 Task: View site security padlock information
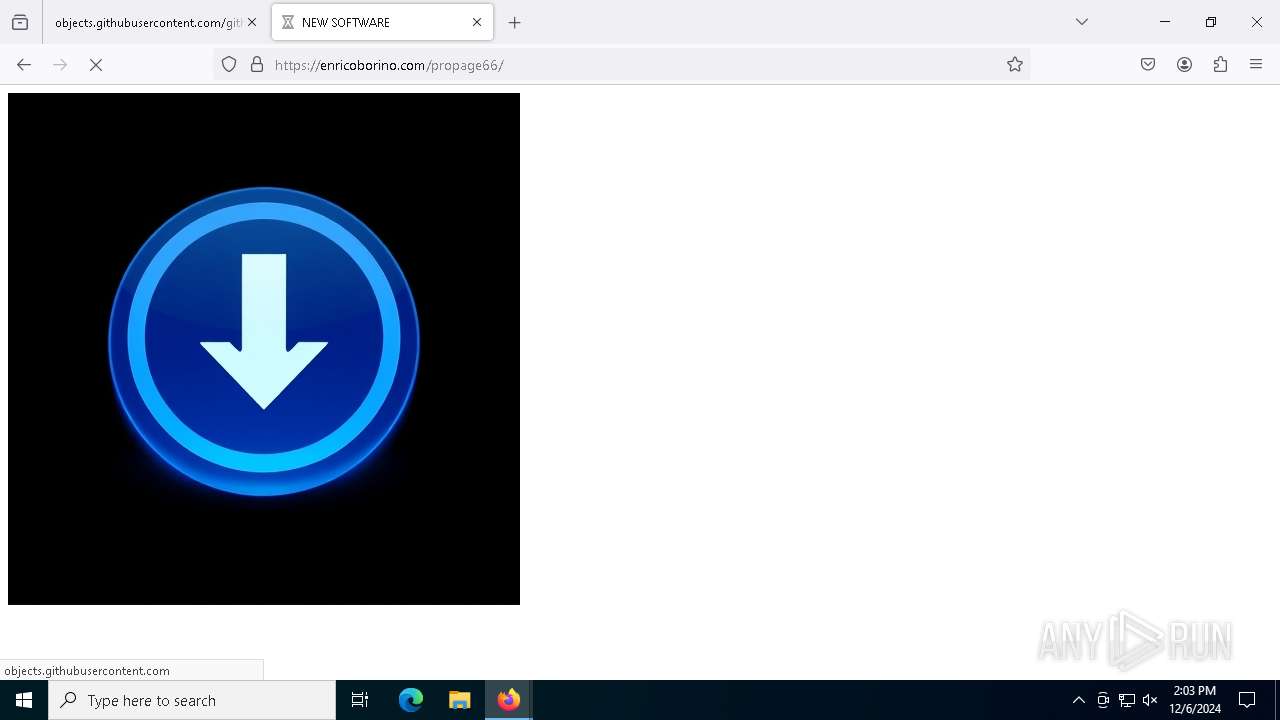click(257, 65)
